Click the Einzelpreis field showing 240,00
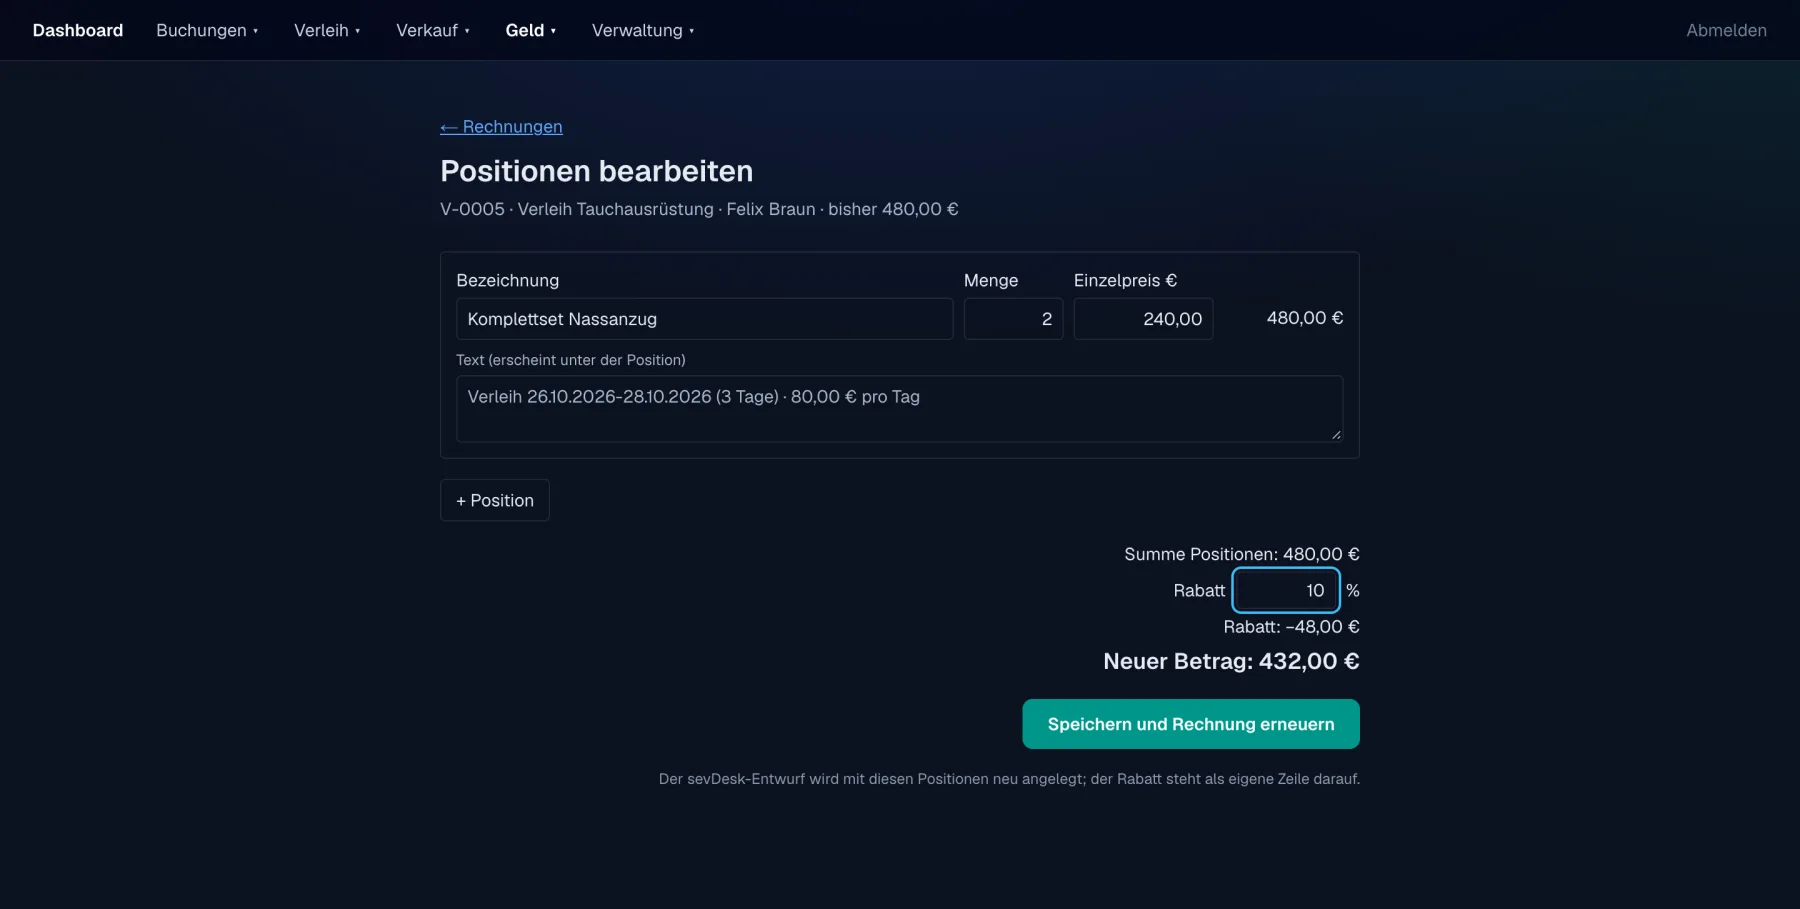This screenshot has height=909, width=1800. point(1143,319)
